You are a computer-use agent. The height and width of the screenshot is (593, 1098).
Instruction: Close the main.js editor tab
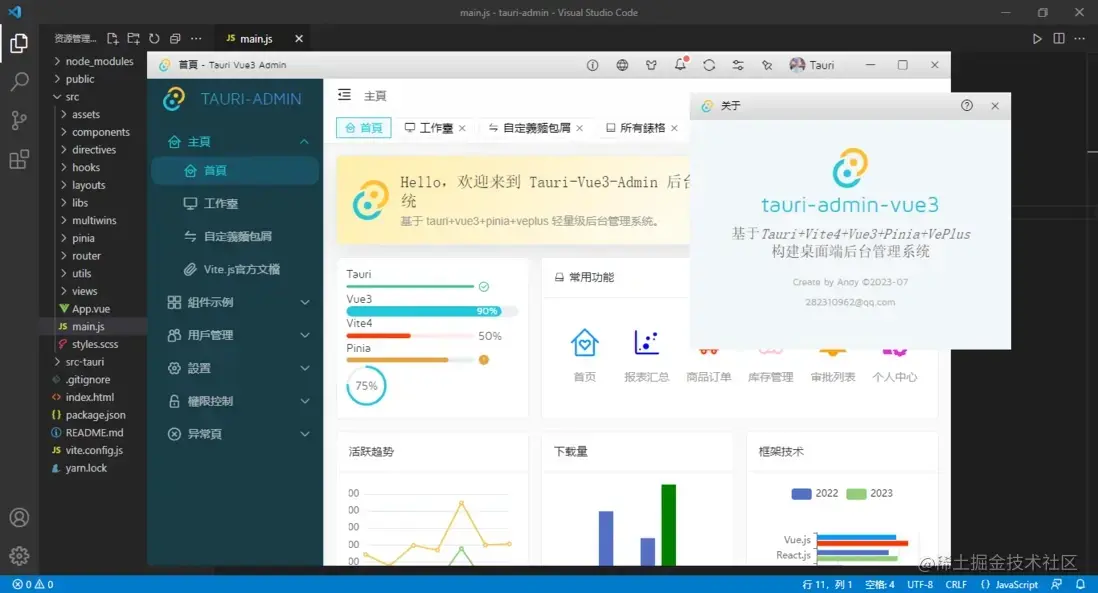click(299, 39)
